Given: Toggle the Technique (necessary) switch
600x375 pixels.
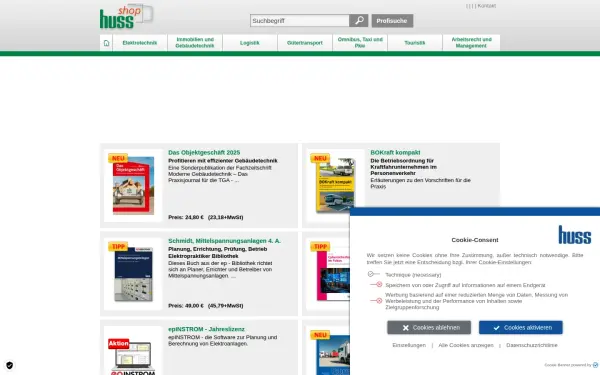Looking at the screenshot, I should click(374, 274).
